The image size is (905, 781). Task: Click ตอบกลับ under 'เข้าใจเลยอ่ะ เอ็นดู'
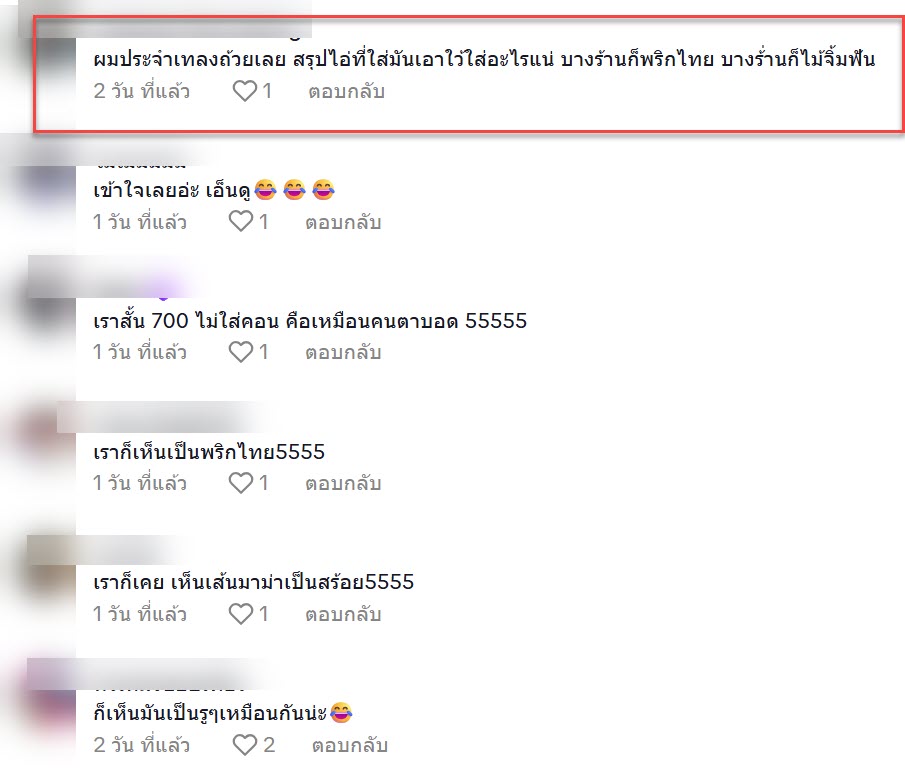point(343,222)
